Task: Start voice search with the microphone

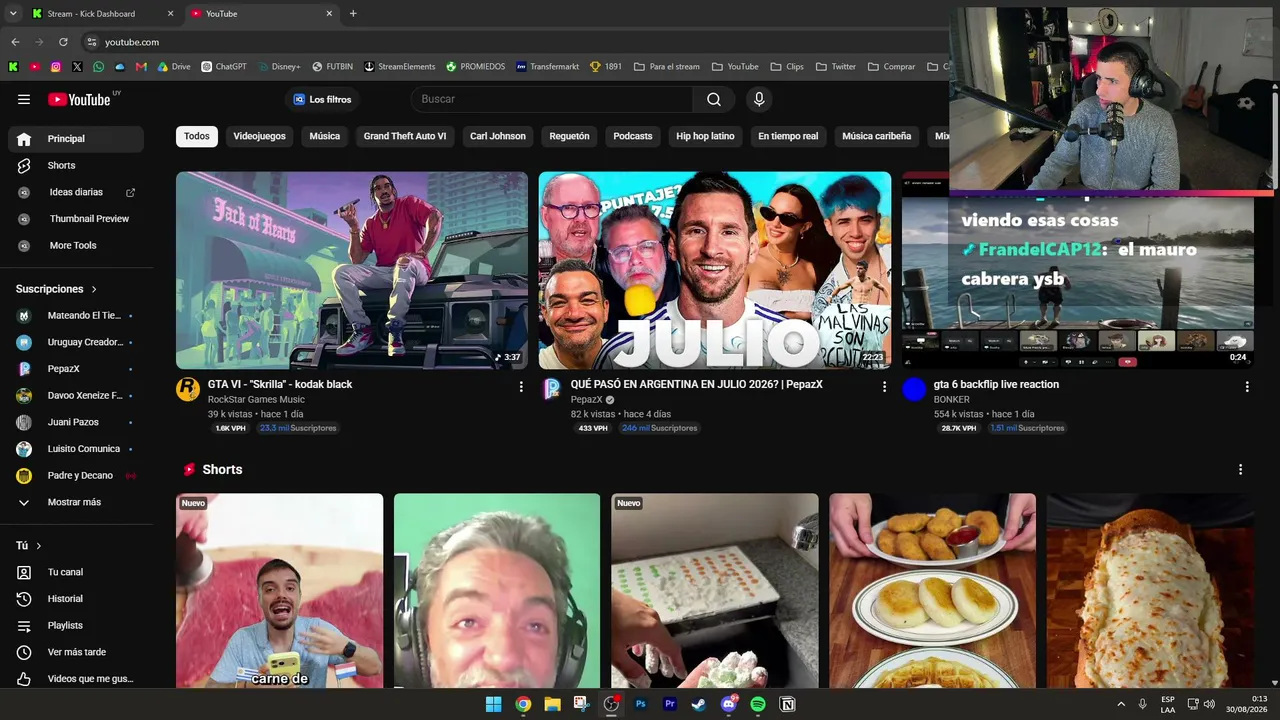Action: coord(759,99)
